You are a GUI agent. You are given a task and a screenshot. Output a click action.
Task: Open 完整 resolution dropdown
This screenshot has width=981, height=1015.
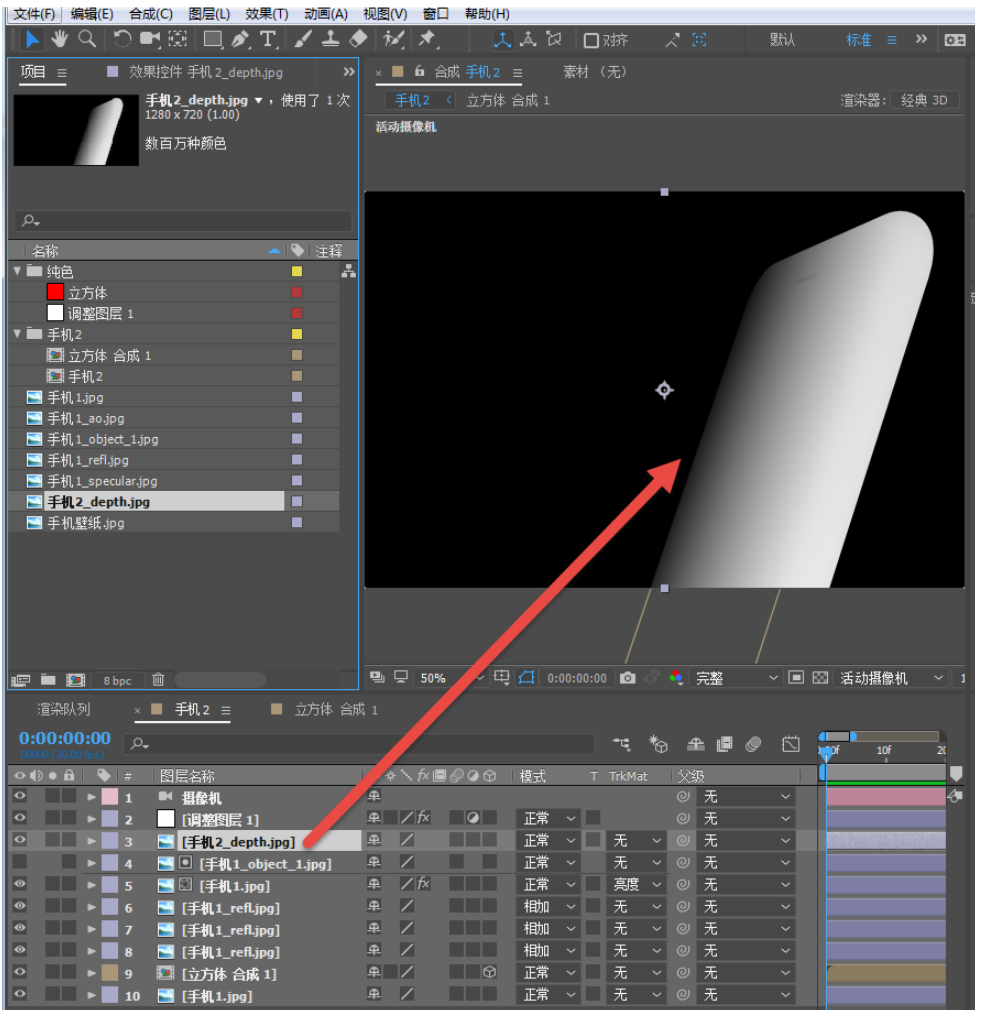click(x=736, y=678)
